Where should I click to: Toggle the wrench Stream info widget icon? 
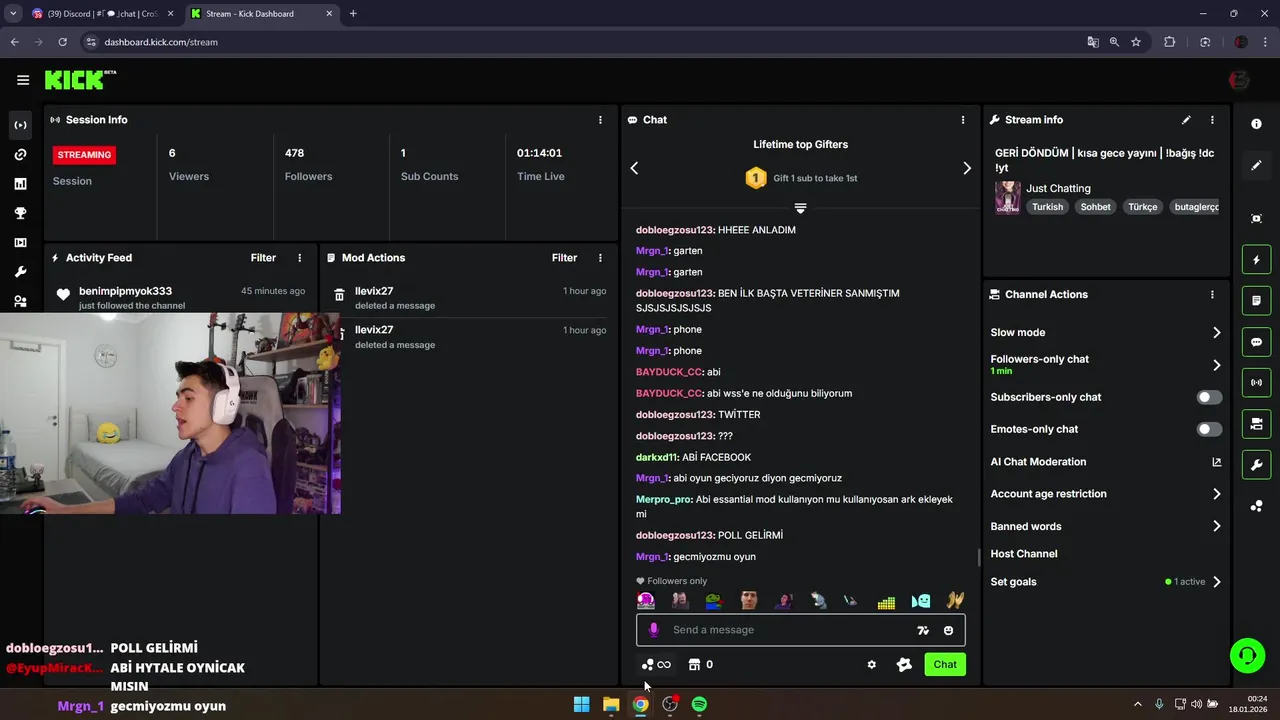click(x=1256, y=465)
